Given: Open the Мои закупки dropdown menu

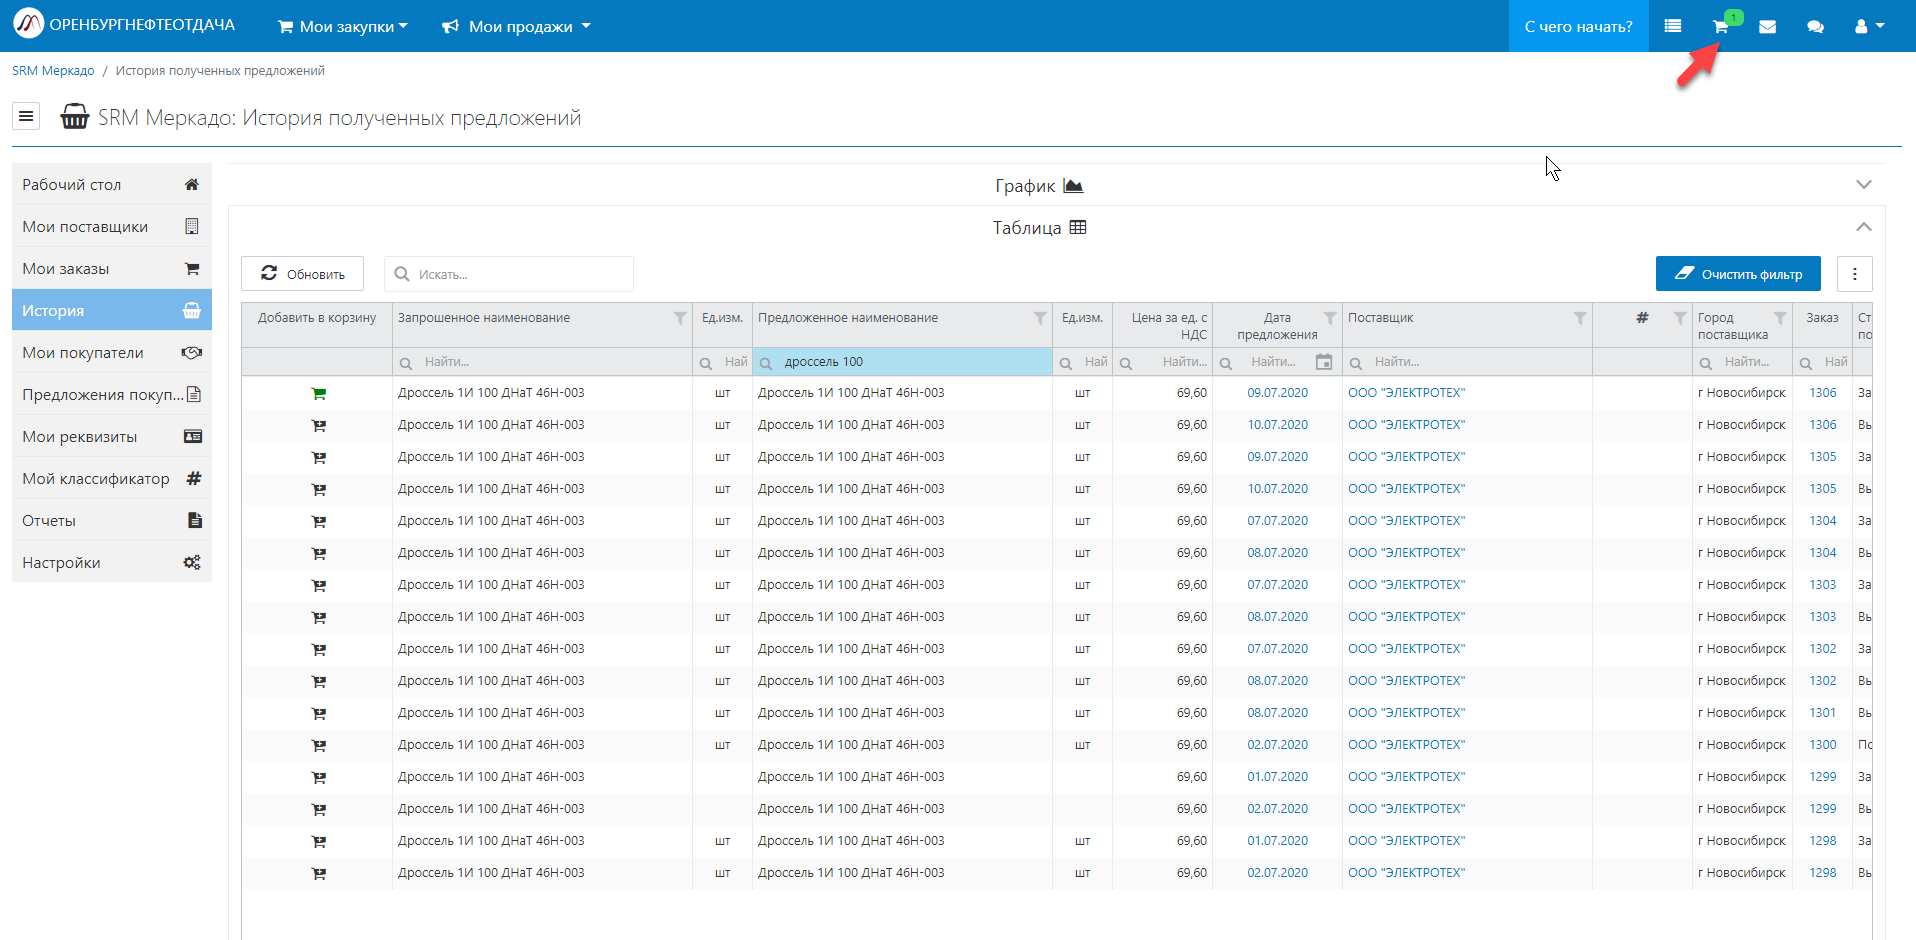Looking at the screenshot, I should click(343, 27).
